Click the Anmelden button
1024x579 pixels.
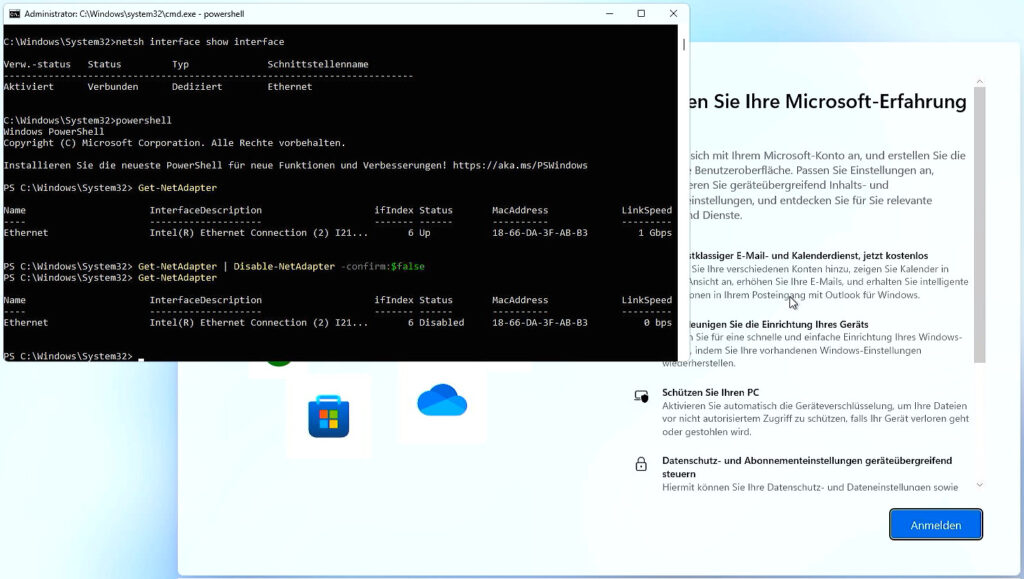935,525
